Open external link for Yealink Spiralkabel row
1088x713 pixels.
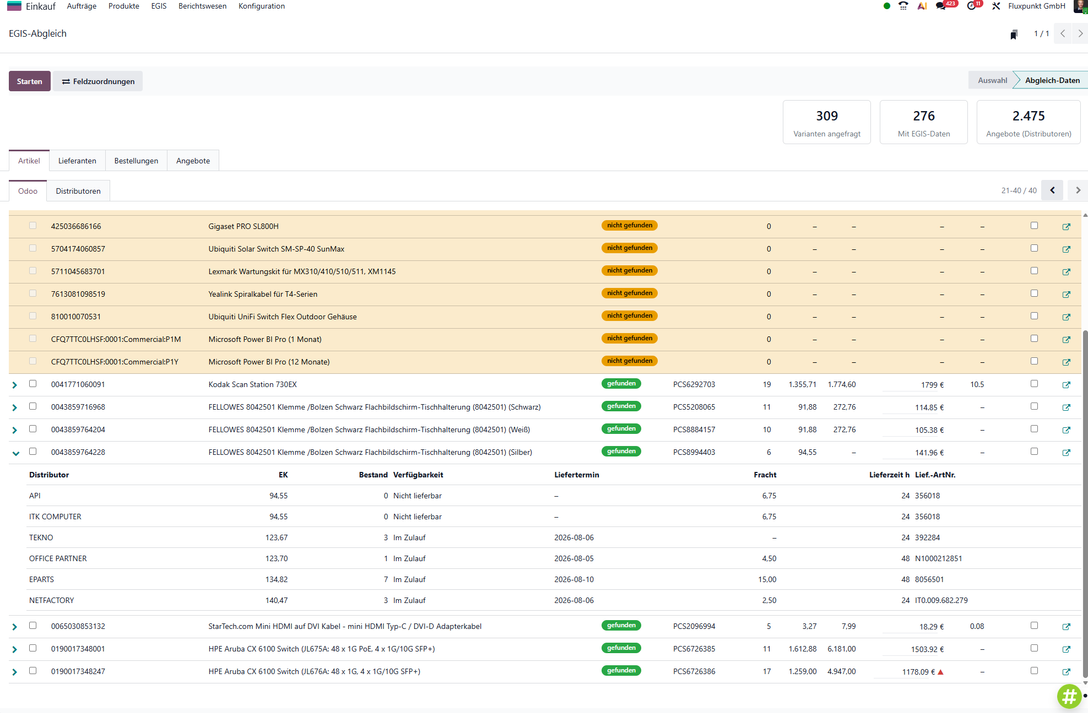(1066, 294)
